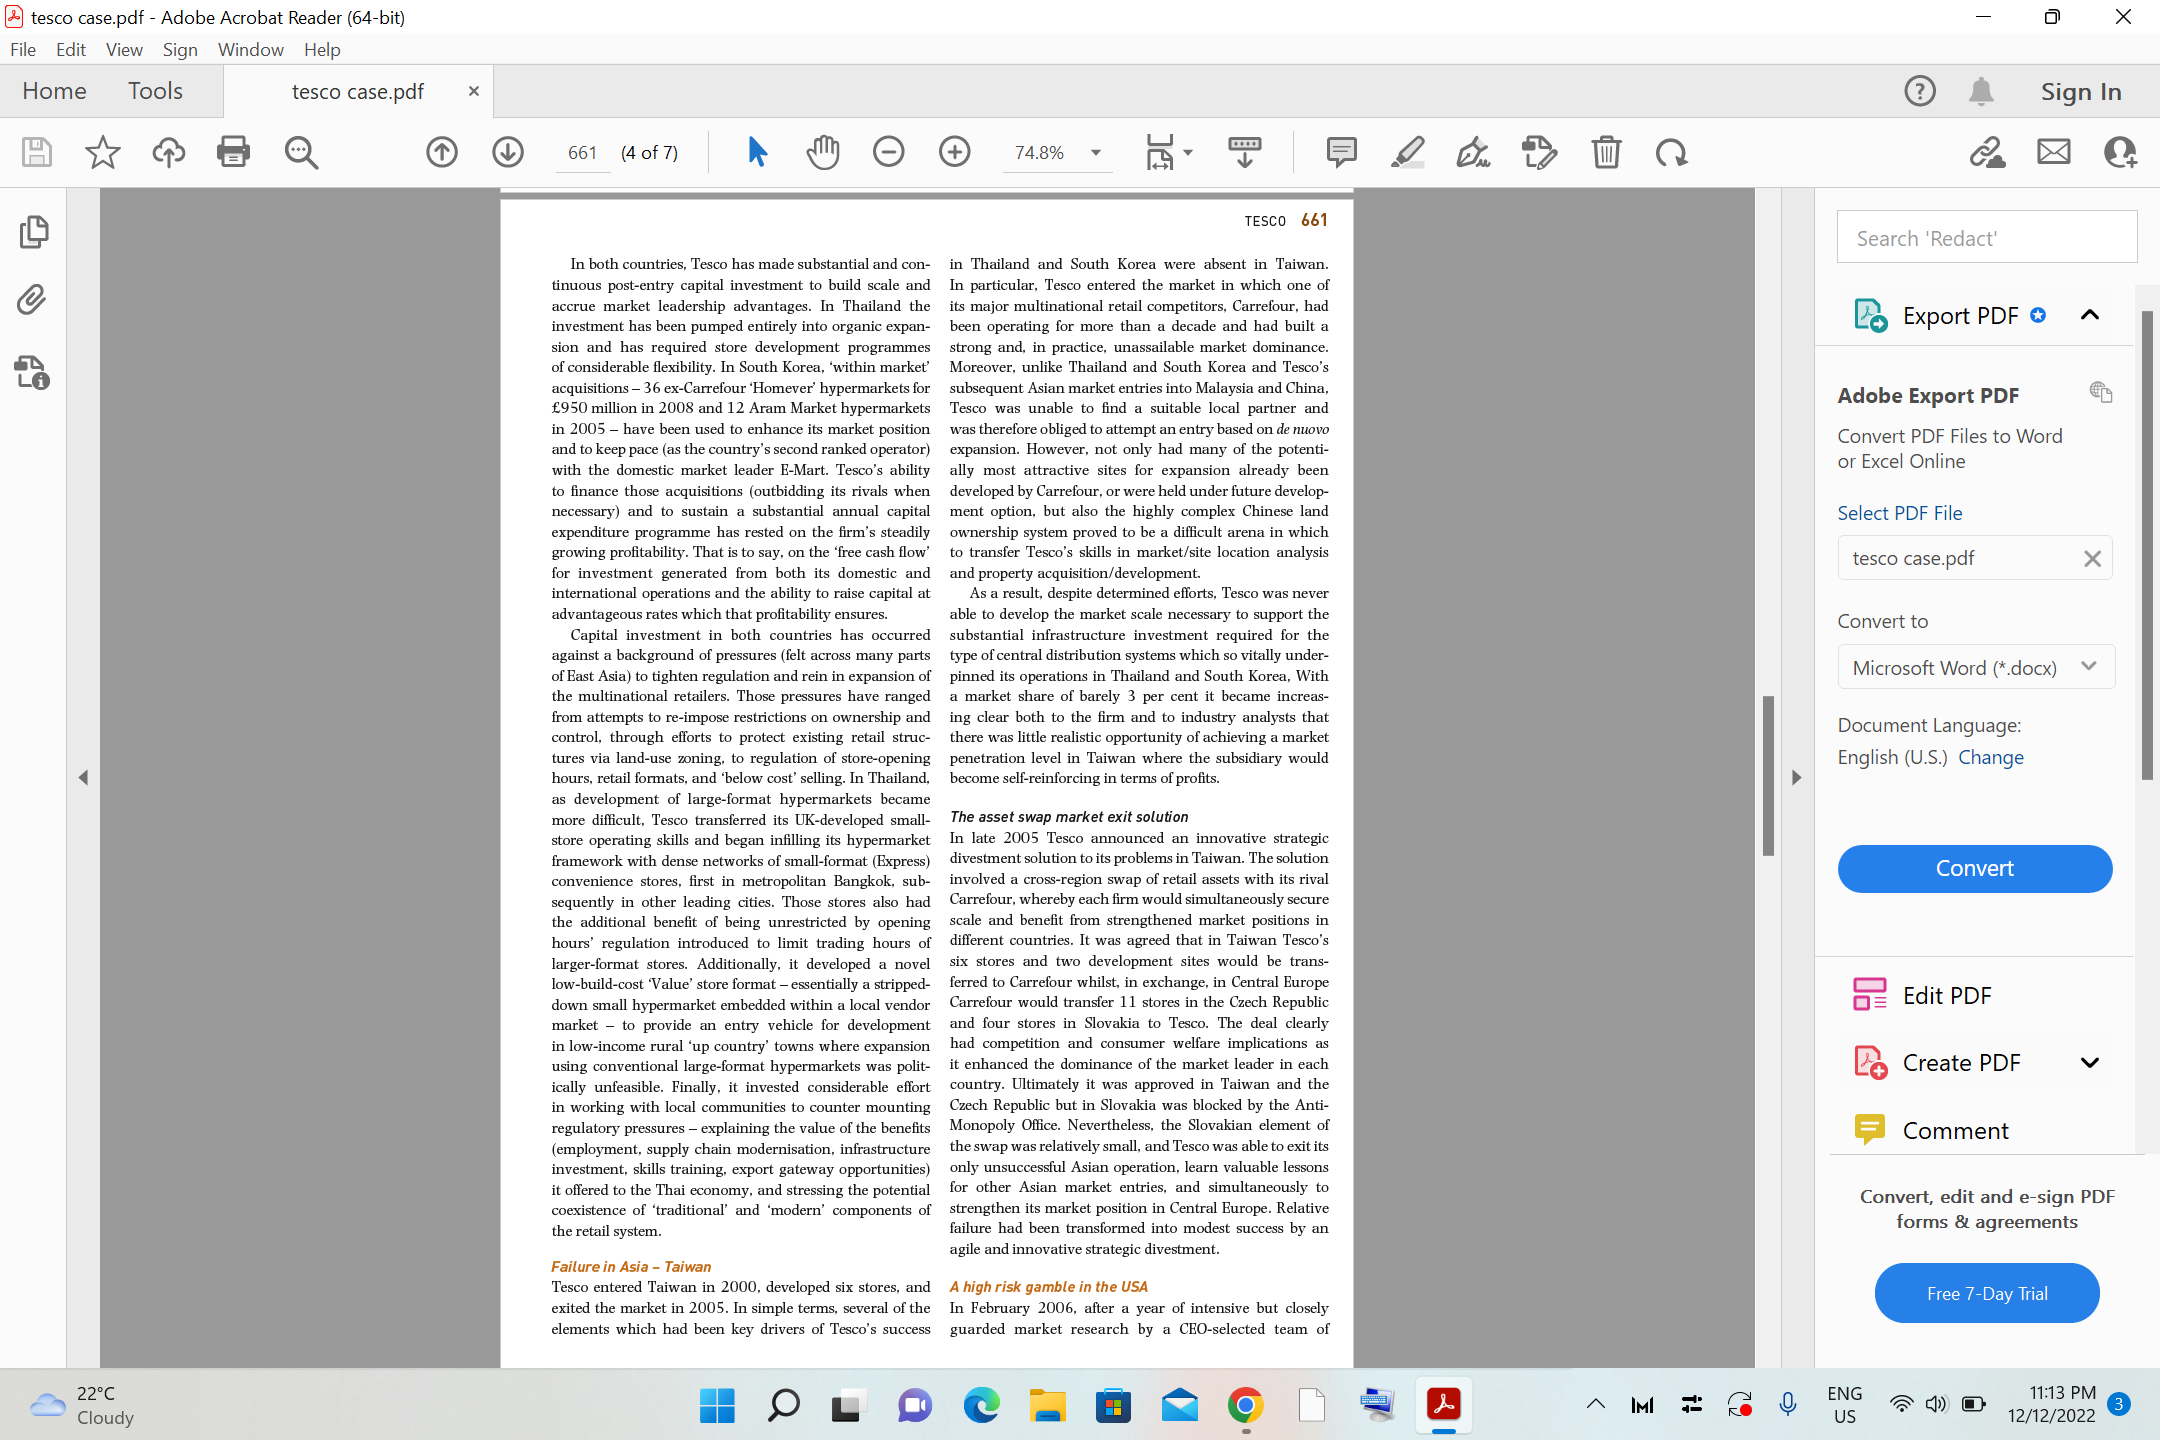Screen dimensions: 2160x1440
Task: Add the file to starred via the star icon
Action: 102,152
